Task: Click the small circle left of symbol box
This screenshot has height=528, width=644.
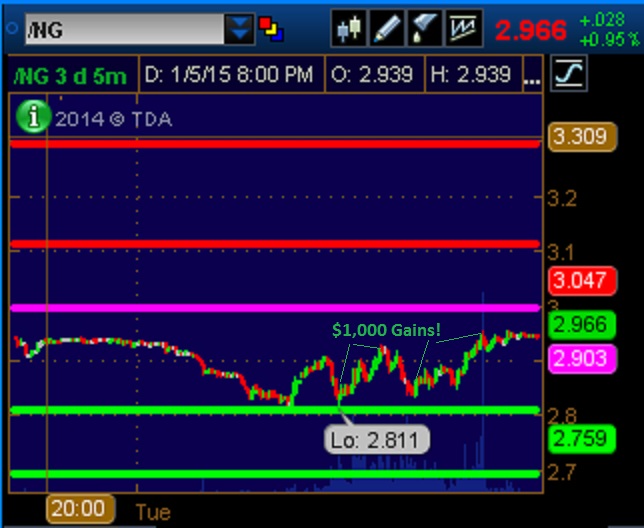Action: coord(11,29)
